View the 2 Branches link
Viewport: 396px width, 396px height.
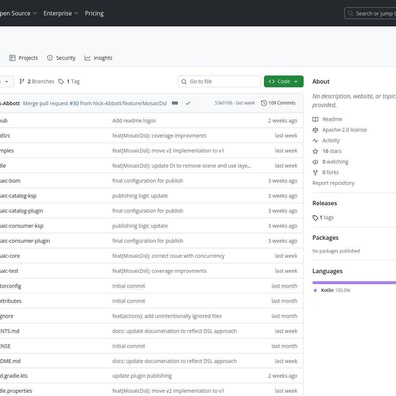pyautogui.click(x=37, y=81)
